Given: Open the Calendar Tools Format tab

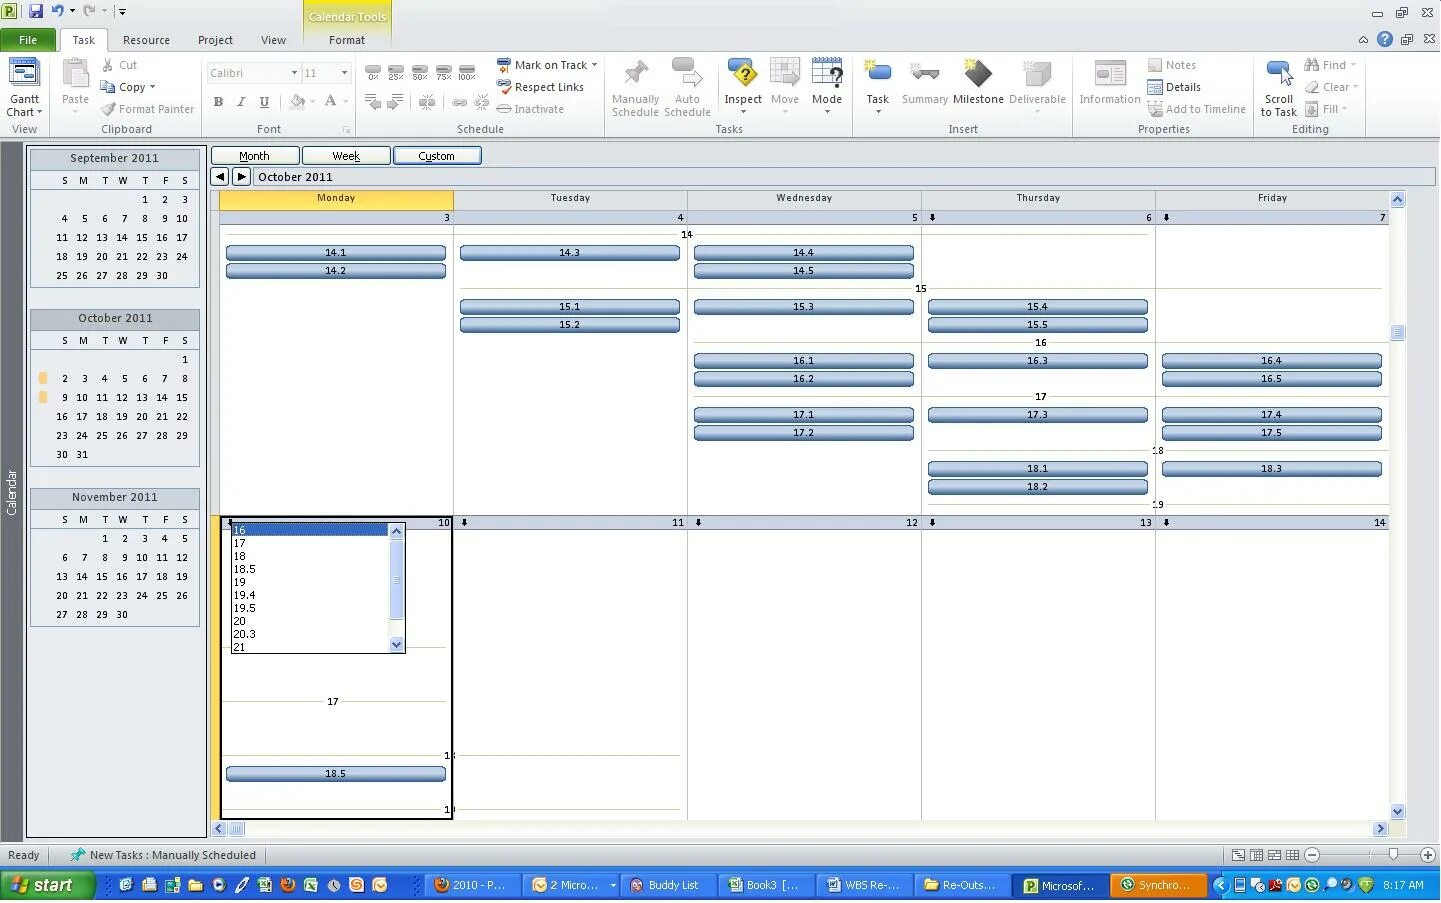Looking at the screenshot, I should [347, 40].
